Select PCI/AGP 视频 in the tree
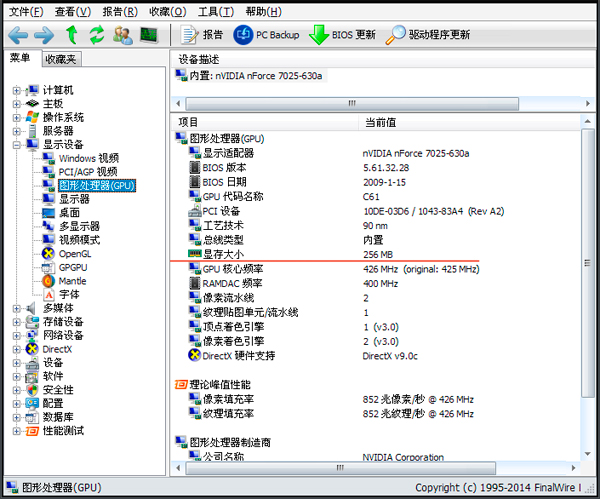Image resolution: width=600 pixels, height=499 pixels. pos(88,172)
